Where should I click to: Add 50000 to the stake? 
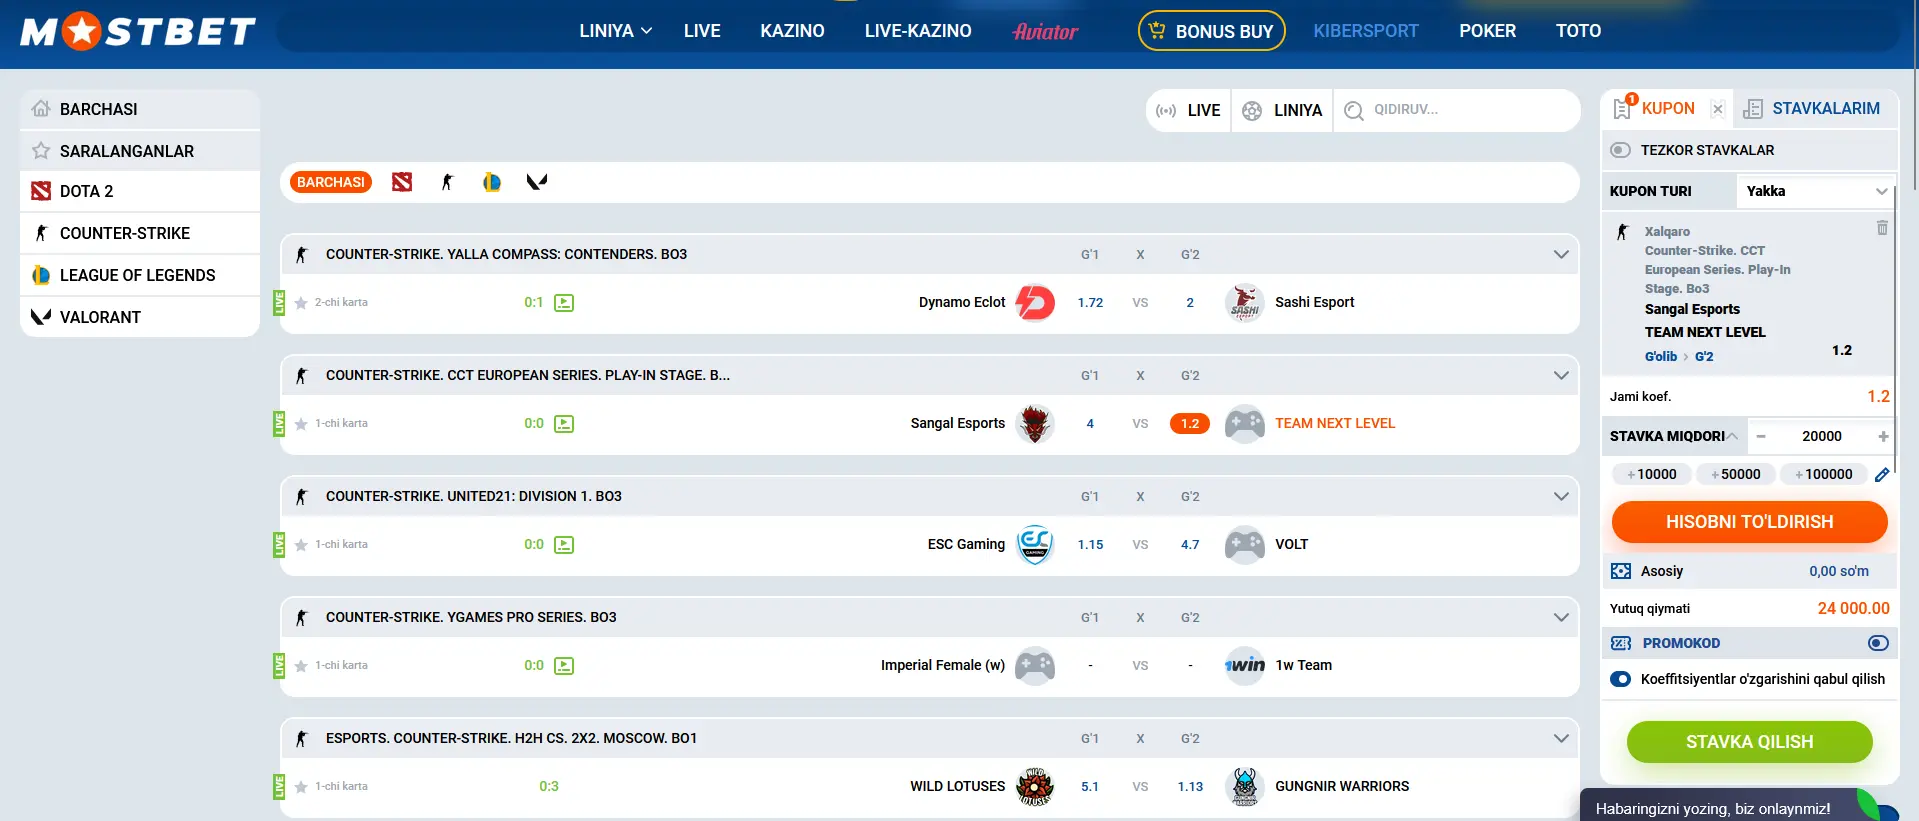[x=1735, y=474]
